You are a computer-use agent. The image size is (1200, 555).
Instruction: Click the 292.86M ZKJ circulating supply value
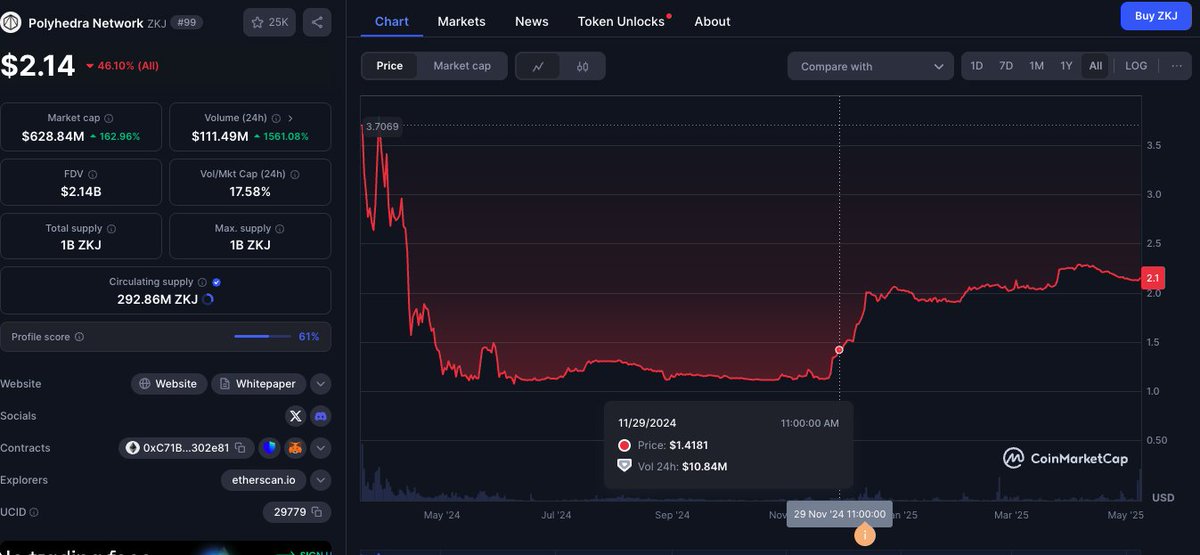click(156, 299)
